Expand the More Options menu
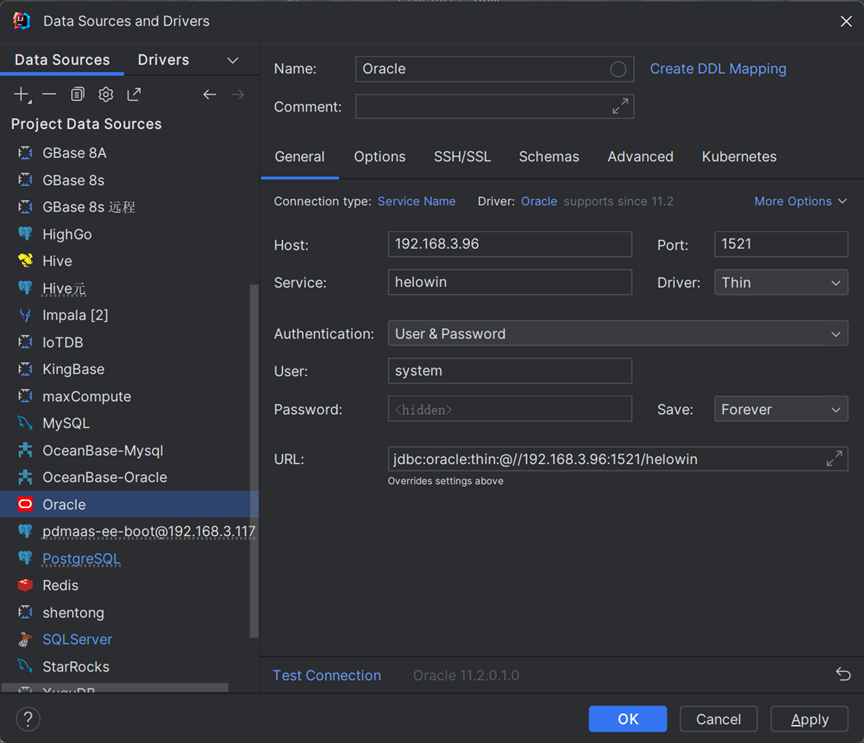Screen dimensions: 864x743 (x=800, y=201)
